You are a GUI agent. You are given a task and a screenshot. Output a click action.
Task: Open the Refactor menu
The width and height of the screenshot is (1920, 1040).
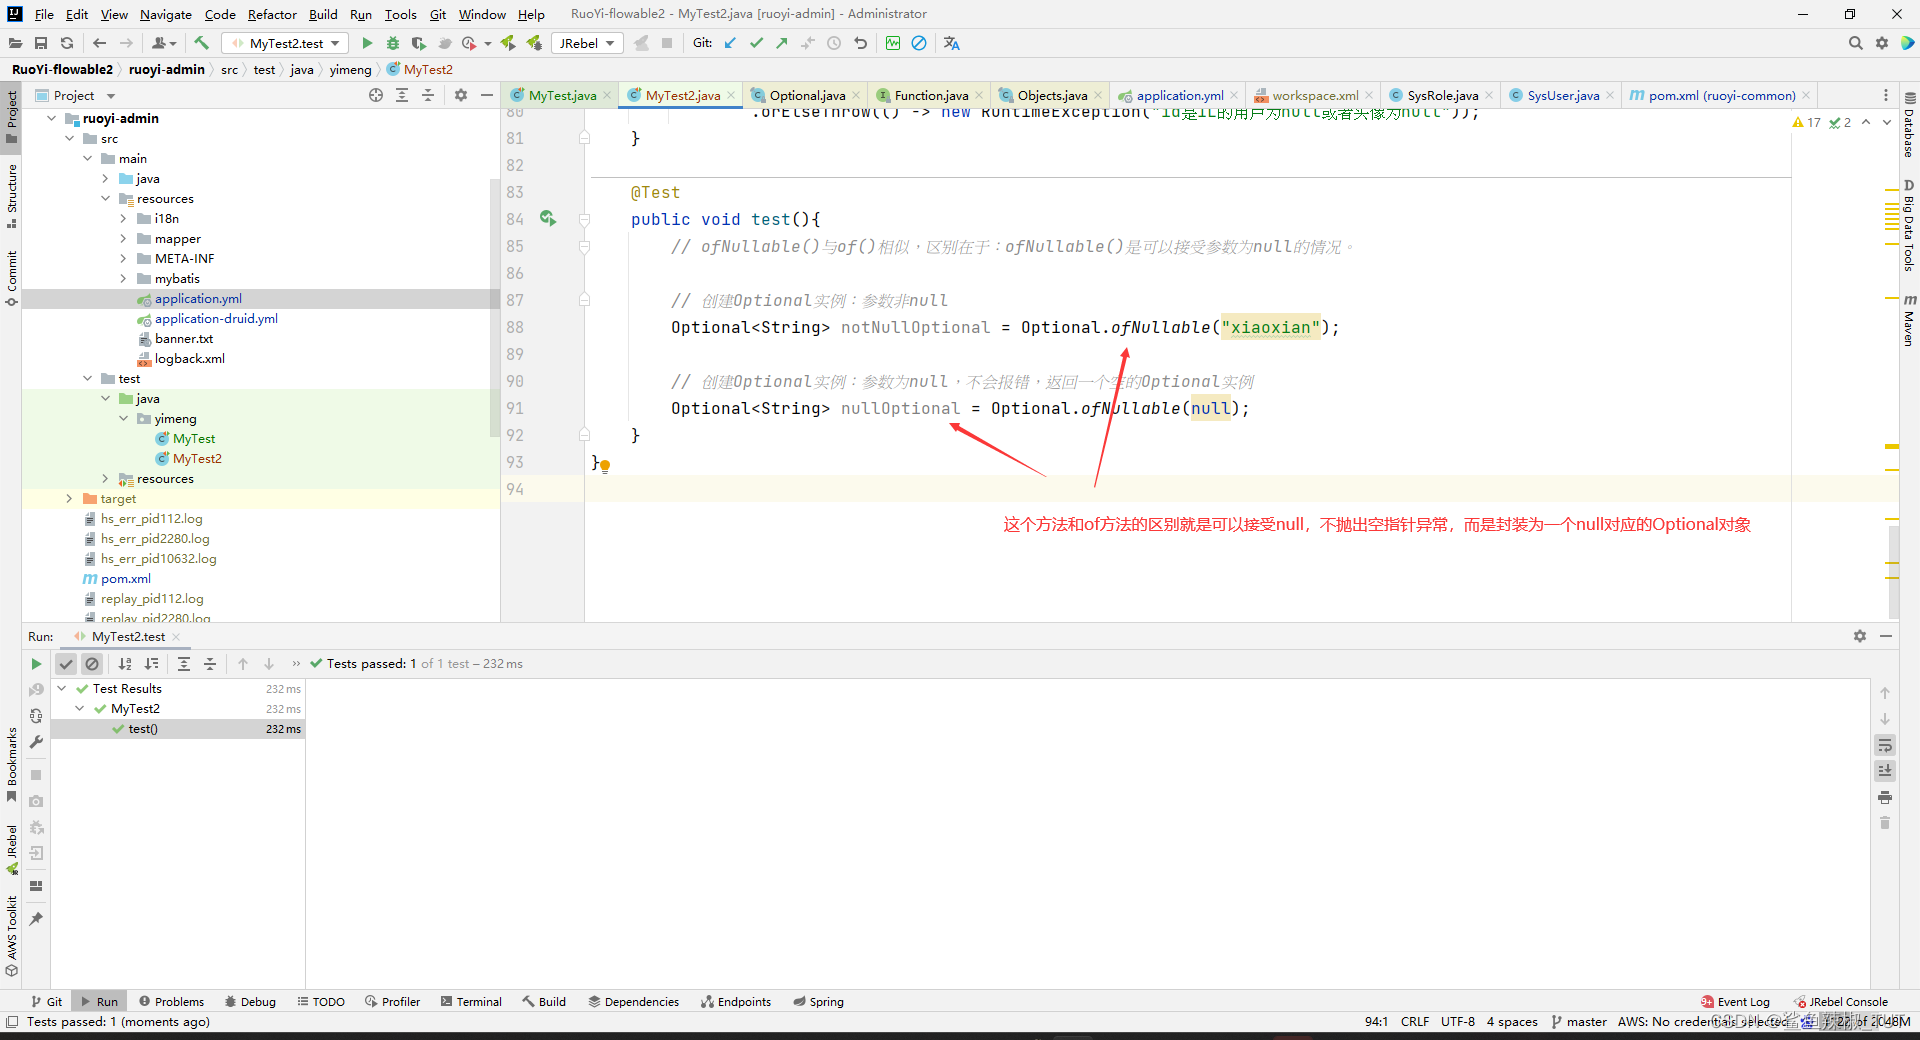tap(272, 14)
